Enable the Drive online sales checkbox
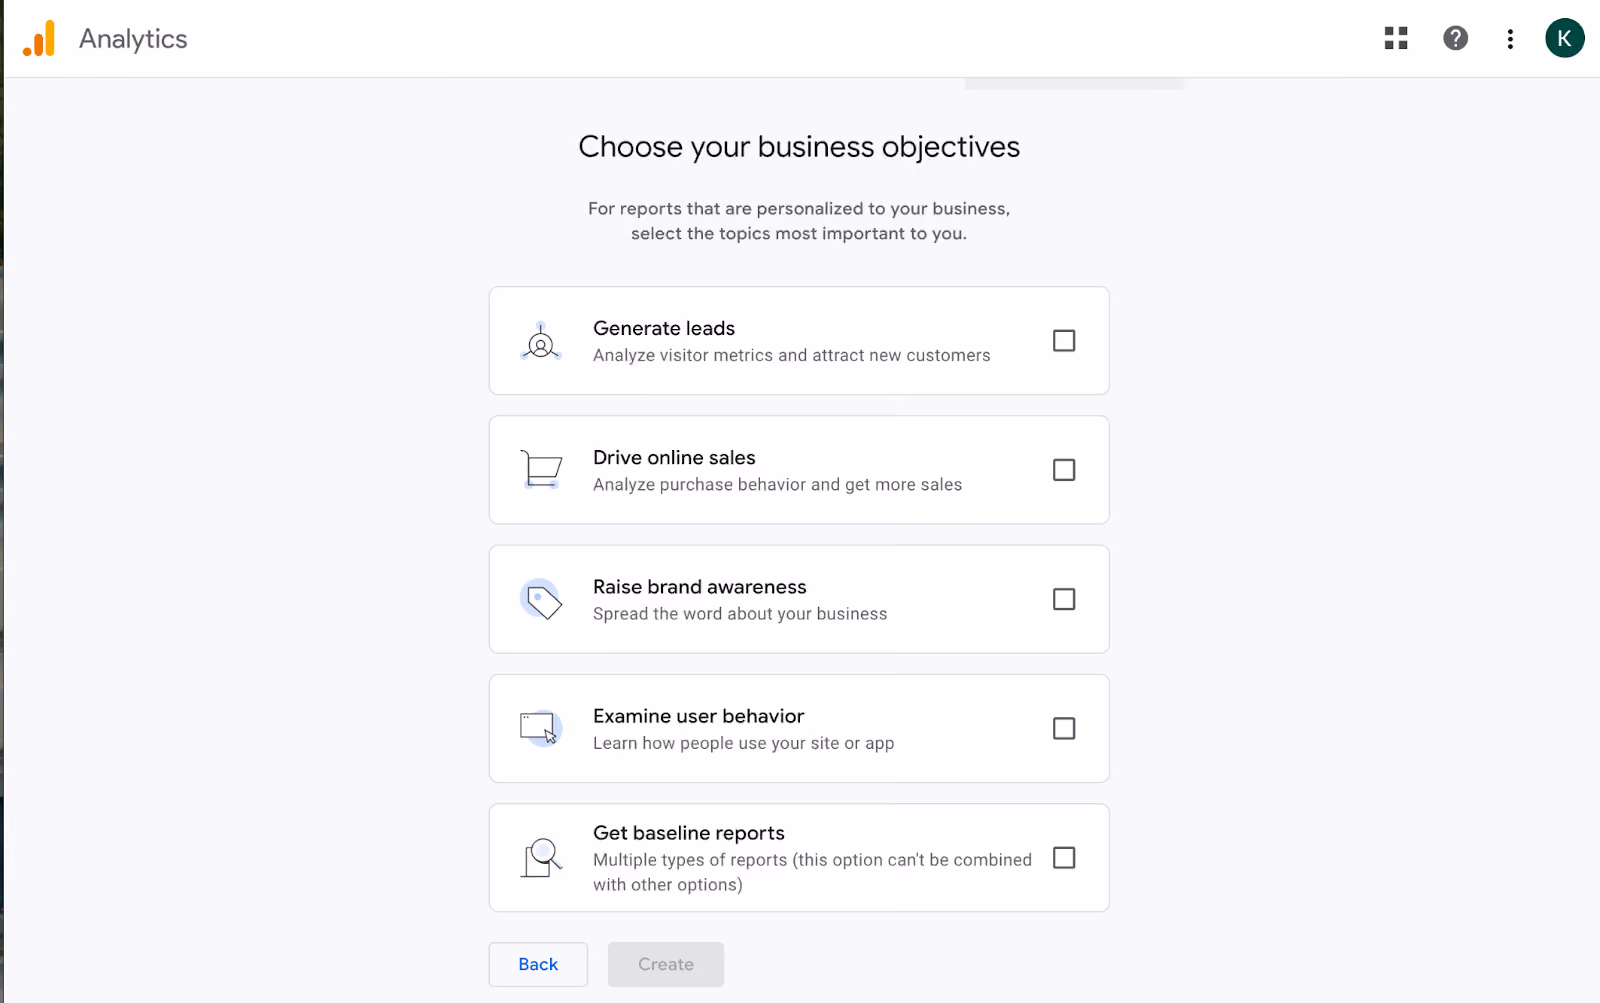Screen dimensions: 1600x1003 tap(1064, 470)
